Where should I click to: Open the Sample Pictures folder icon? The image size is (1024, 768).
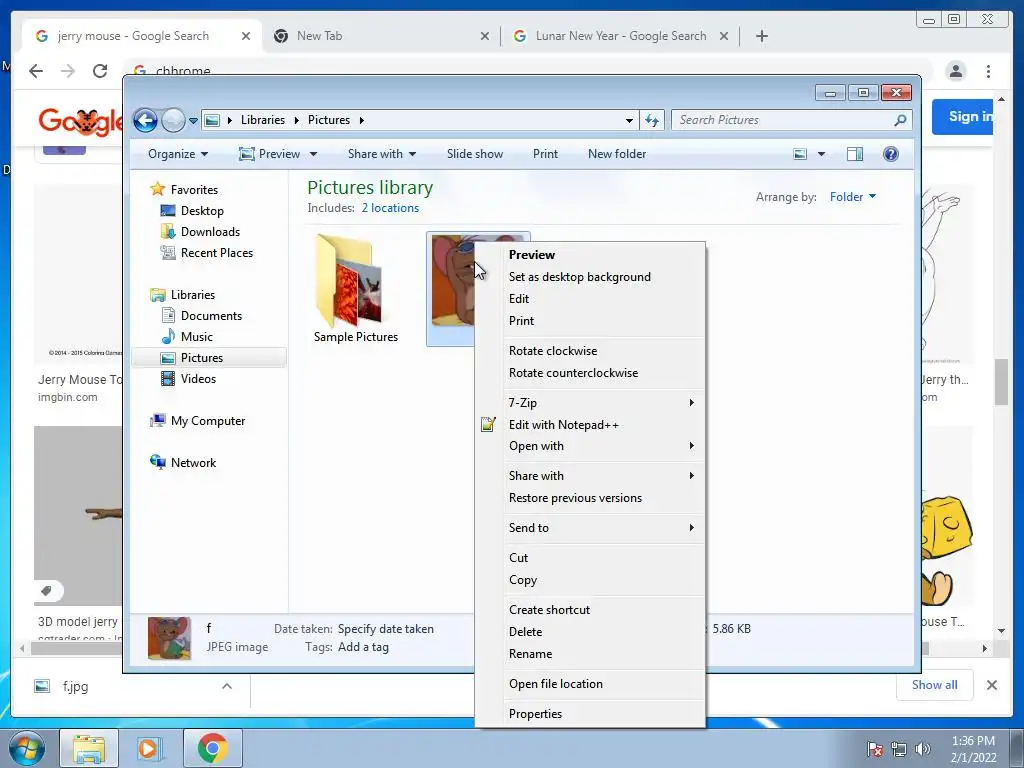349,281
